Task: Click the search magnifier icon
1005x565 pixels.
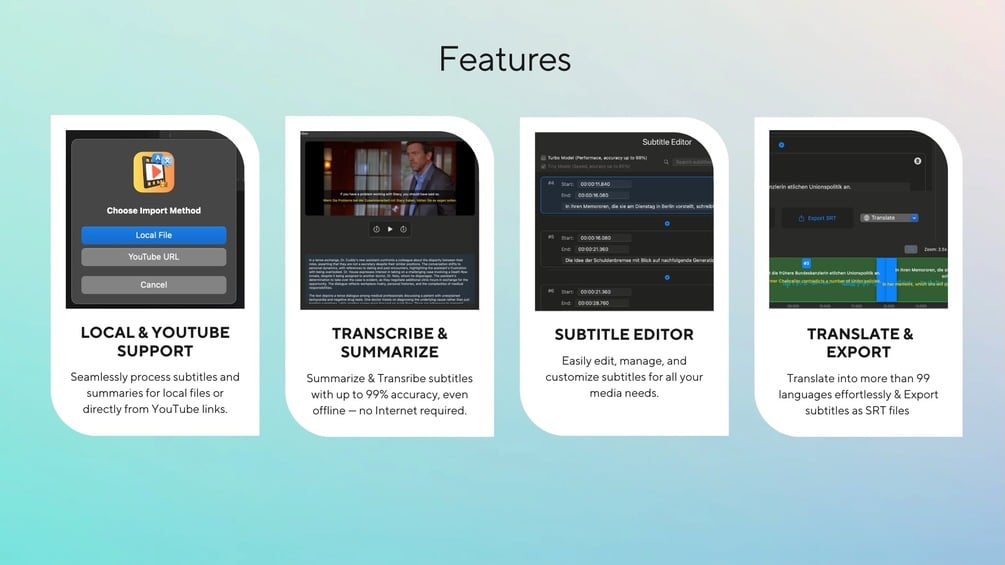Action: pyautogui.click(x=666, y=162)
